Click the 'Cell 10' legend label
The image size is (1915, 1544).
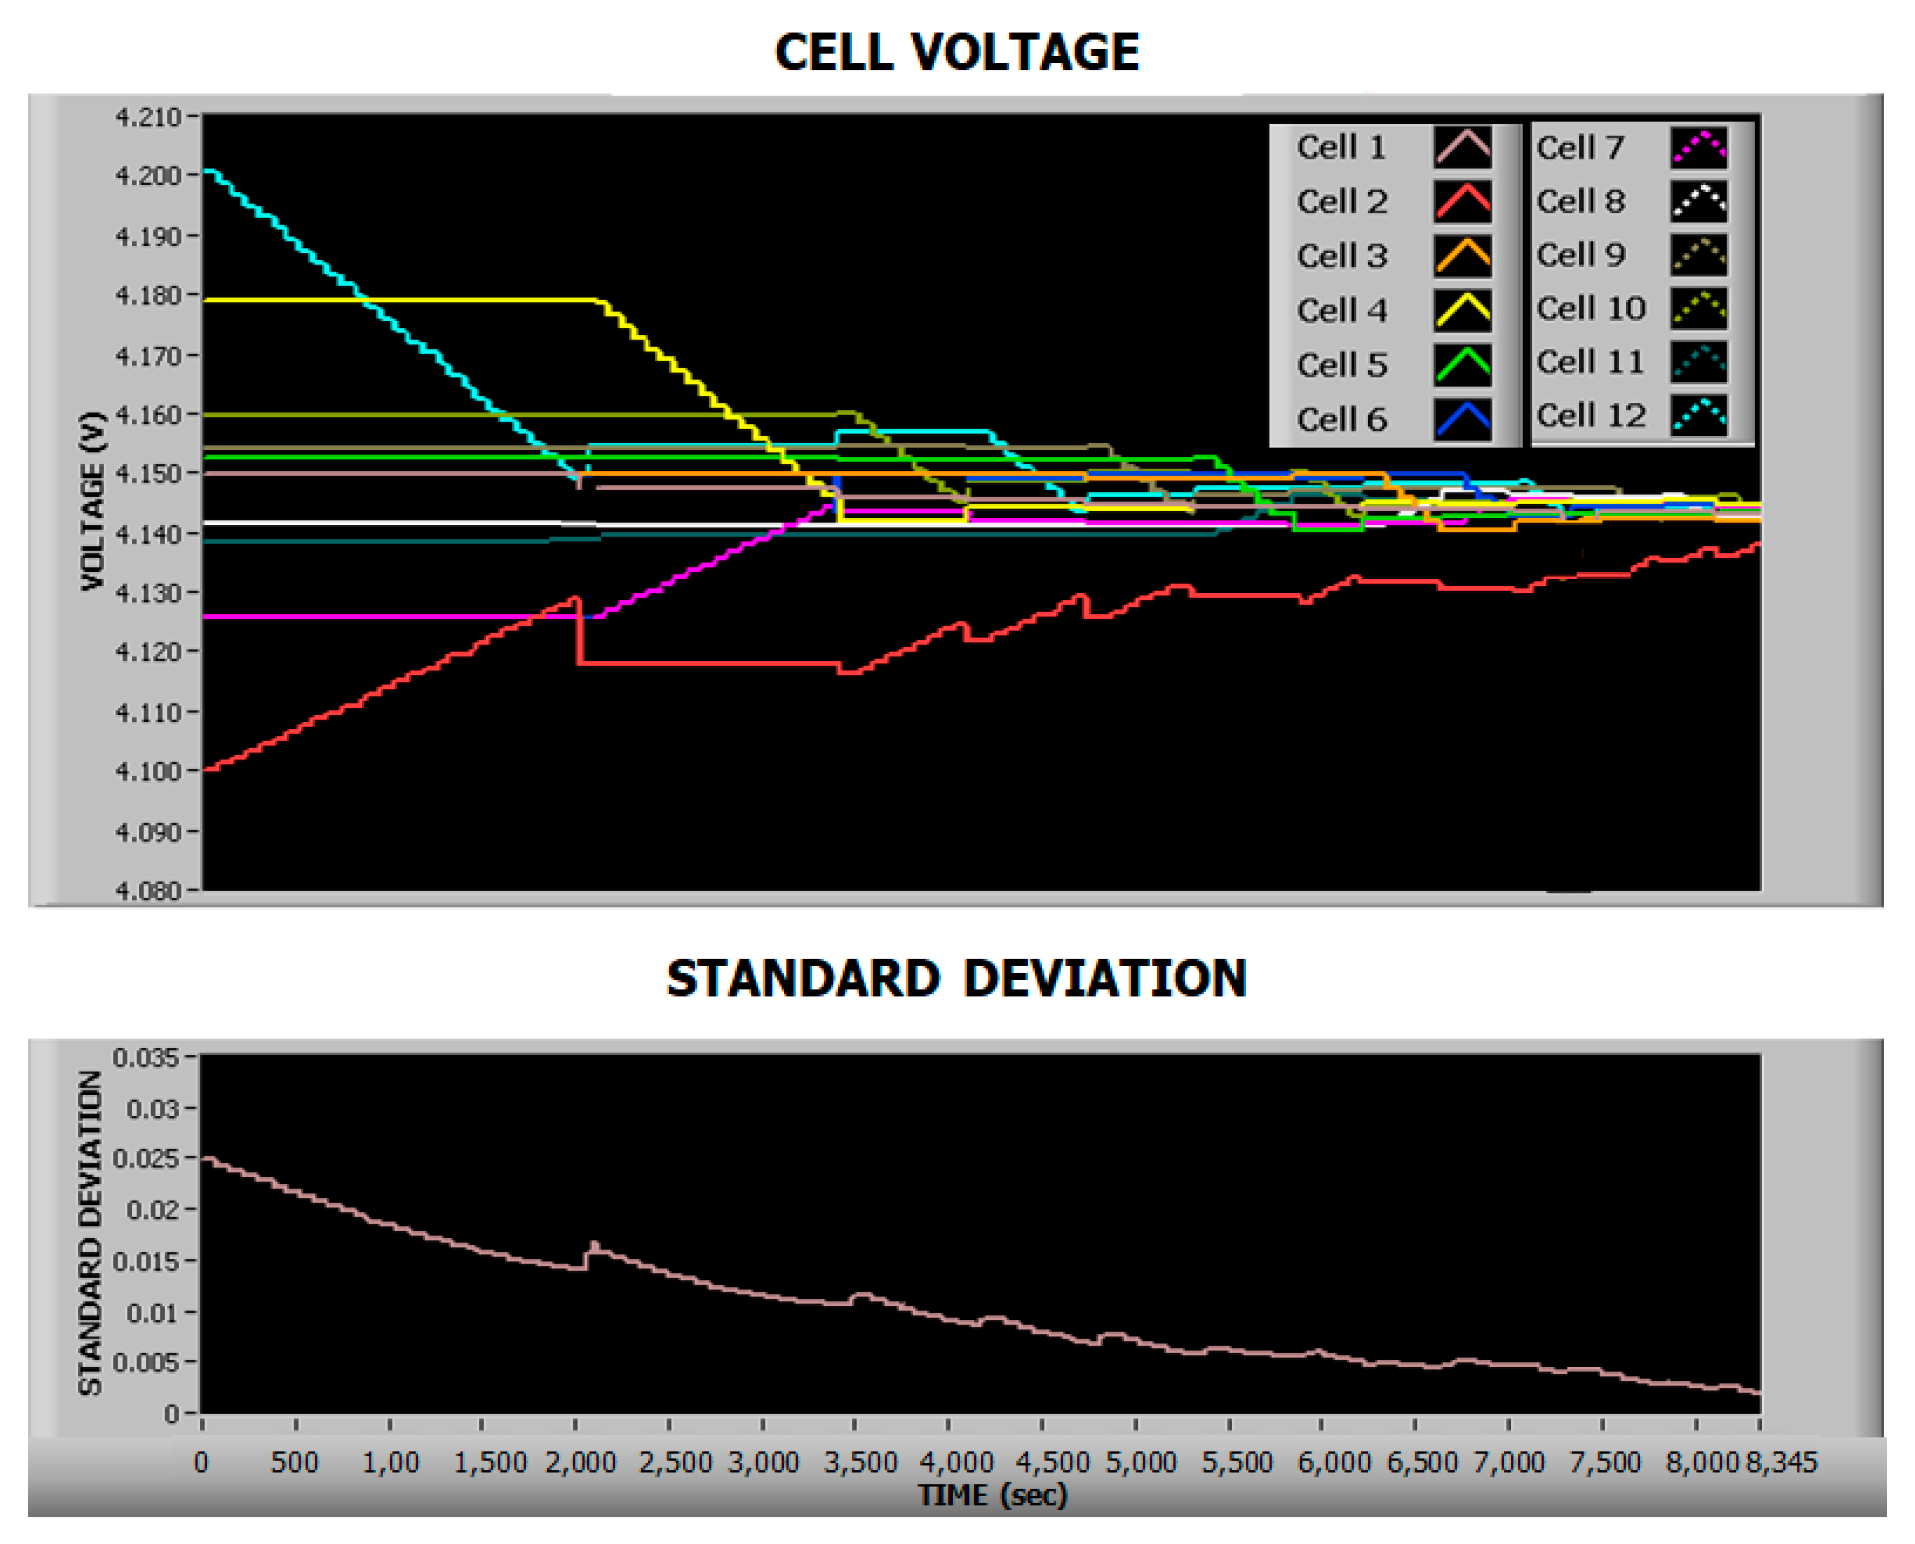pos(1591,308)
